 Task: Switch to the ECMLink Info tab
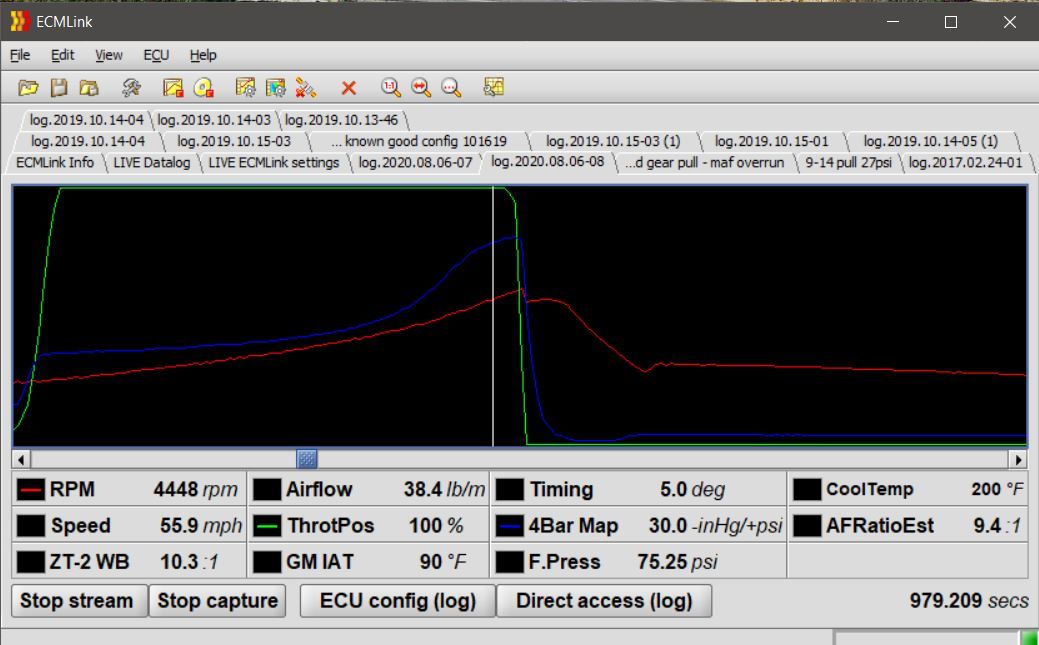55,162
